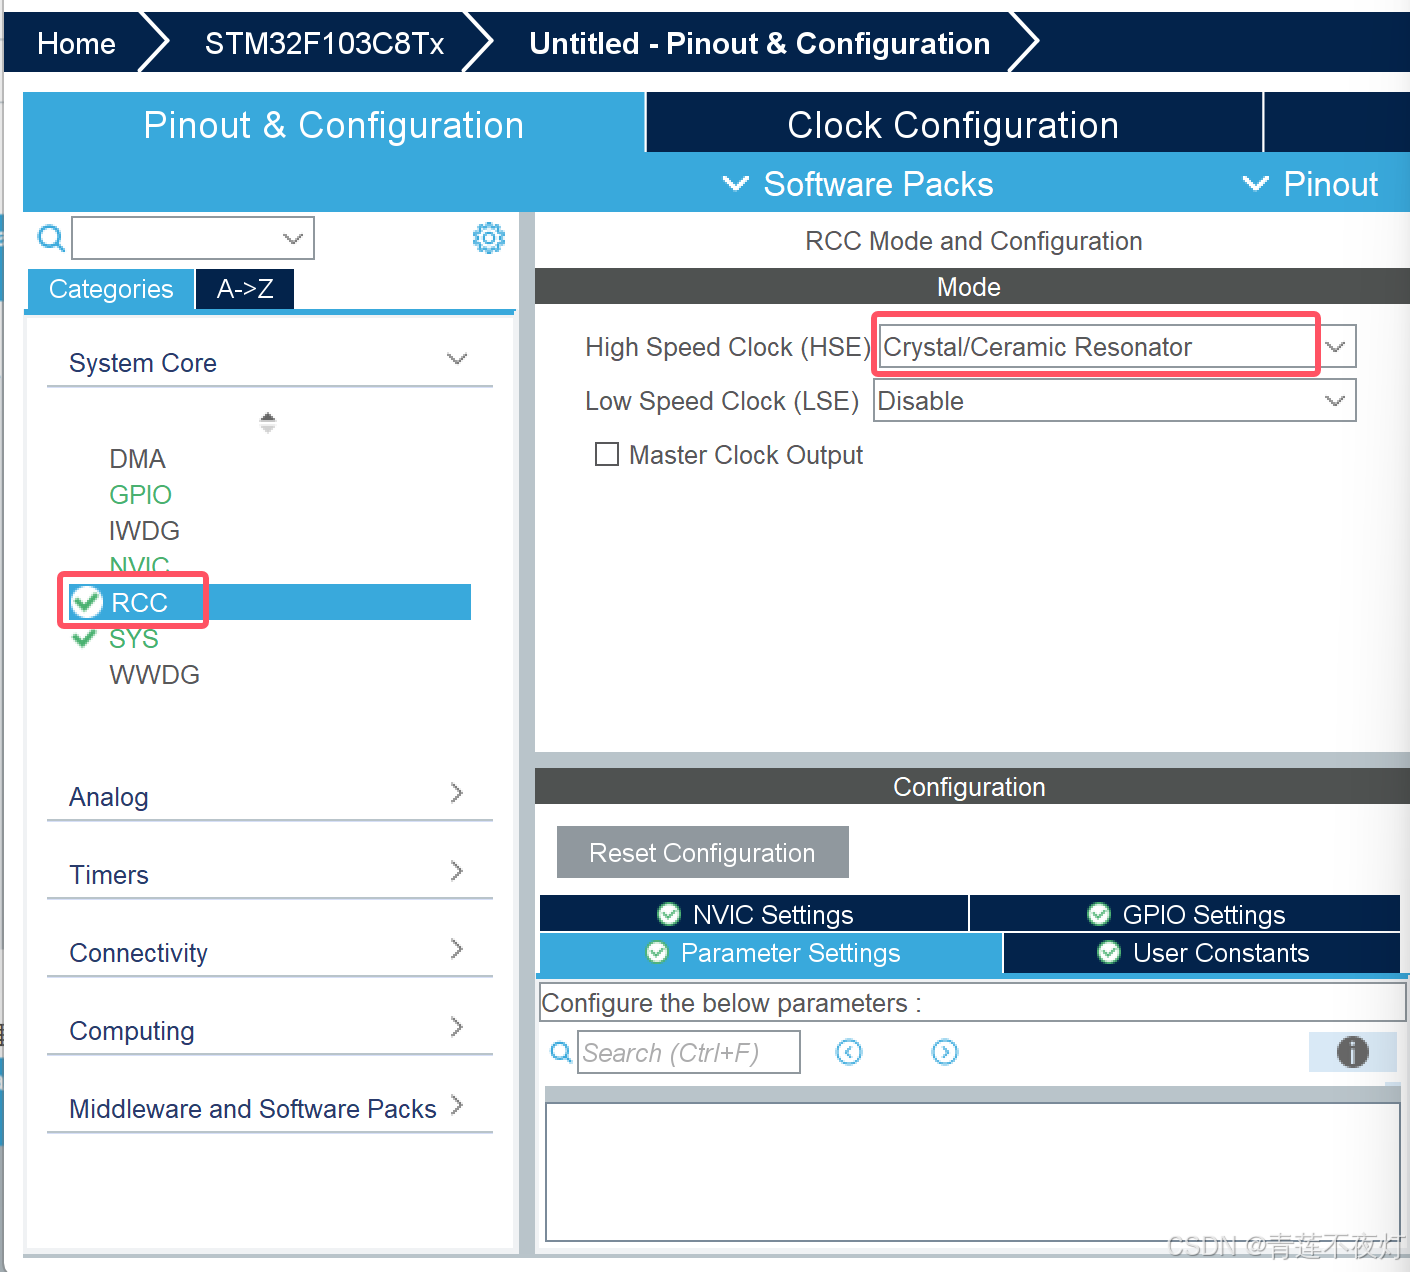
Task: Select WWDG in System Core list
Action: [x=154, y=675]
